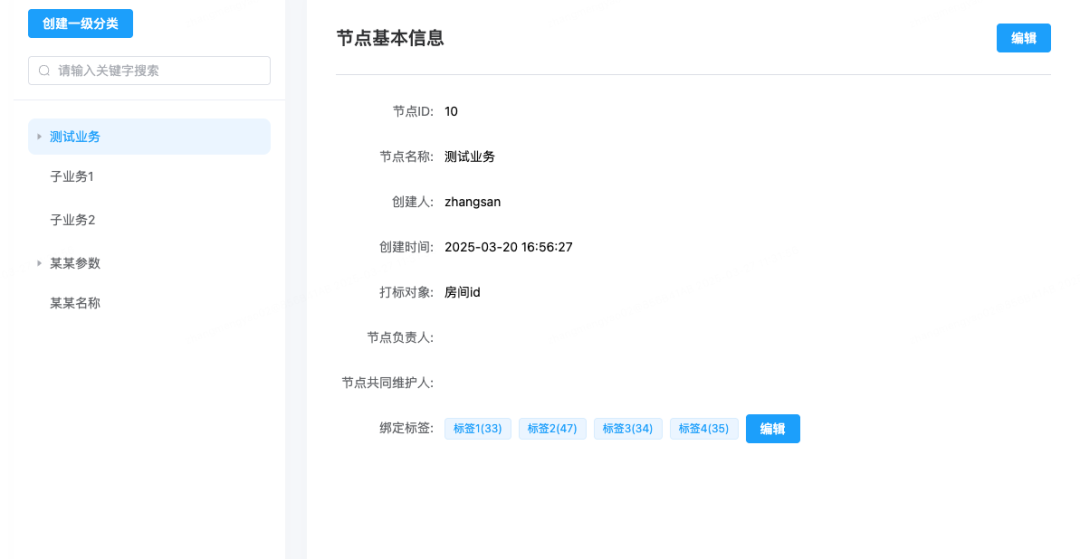The height and width of the screenshot is (559, 1080).
Task: Click the 打标对象 value 房间id
Action: tap(462, 293)
